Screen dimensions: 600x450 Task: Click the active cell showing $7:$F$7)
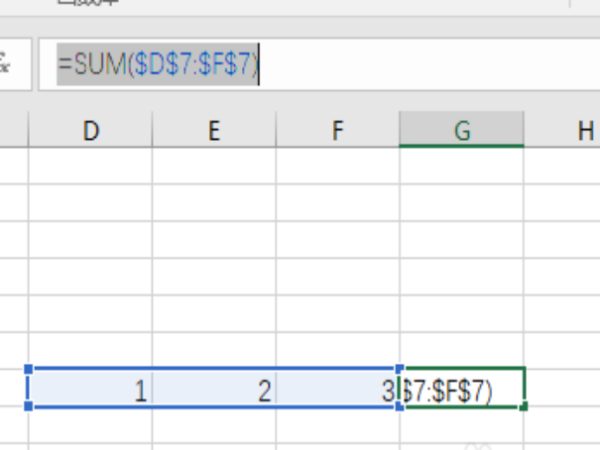[x=462, y=388]
